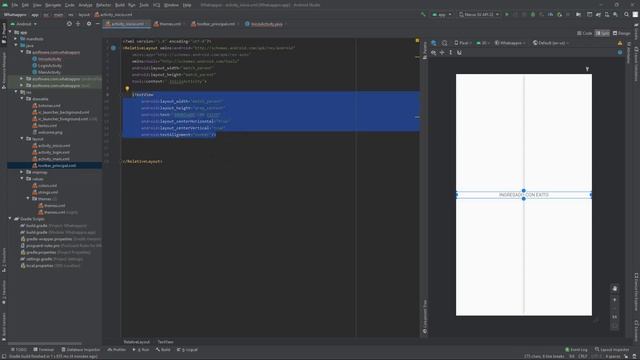Select welcome.png in drawable folder
Screen dimensions: 640x360
pos(47,132)
